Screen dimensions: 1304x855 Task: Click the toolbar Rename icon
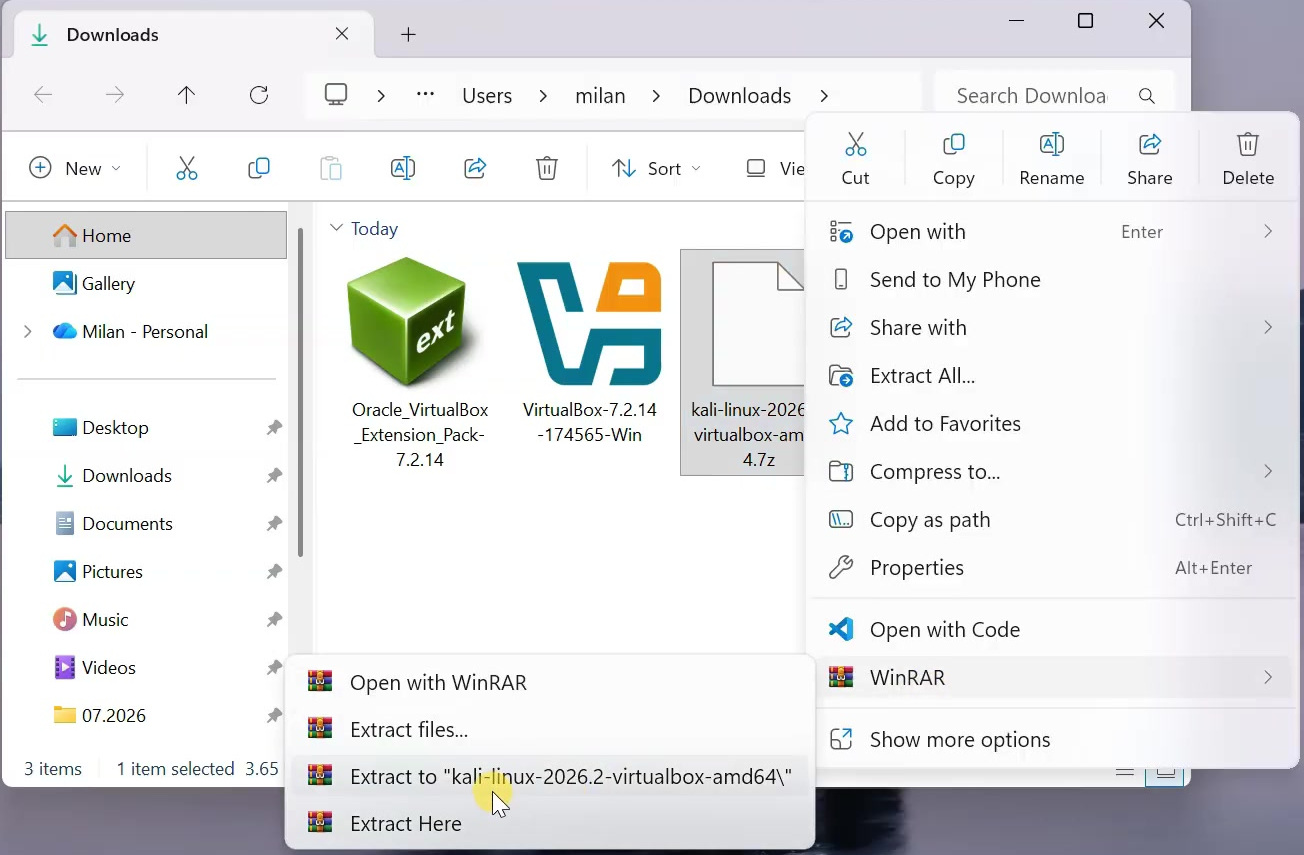(x=403, y=168)
